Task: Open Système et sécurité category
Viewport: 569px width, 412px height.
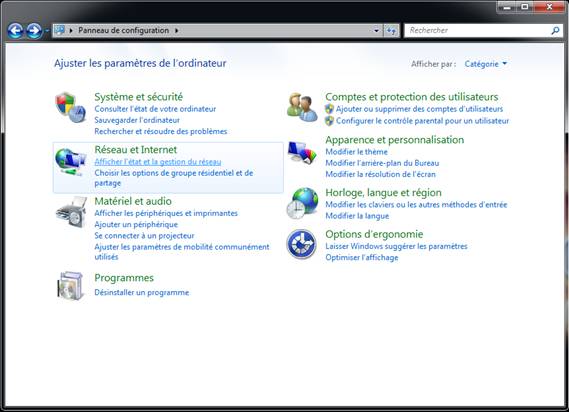Action: pyautogui.click(x=138, y=97)
